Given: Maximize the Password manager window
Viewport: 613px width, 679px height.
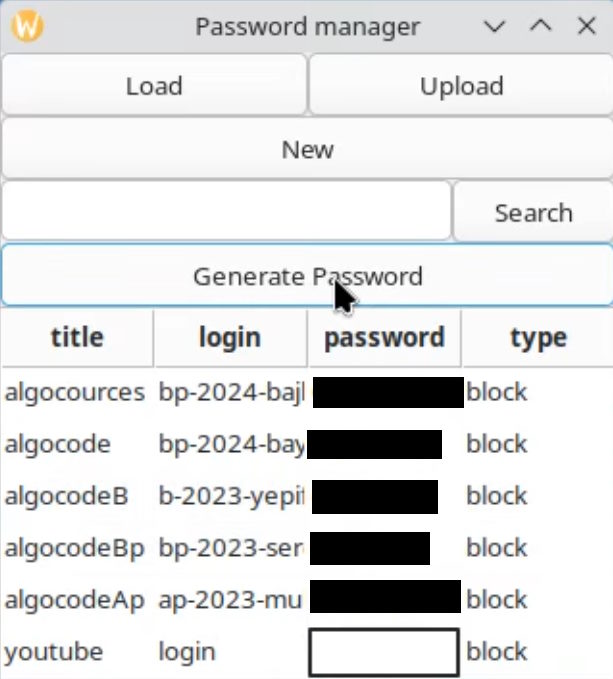Looking at the screenshot, I should [x=541, y=27].
